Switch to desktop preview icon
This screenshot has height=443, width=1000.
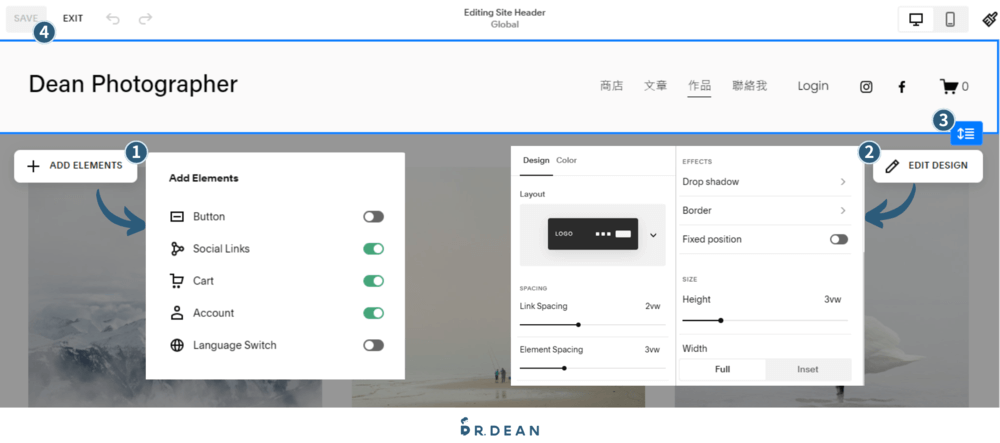click(x=916, y=19)
